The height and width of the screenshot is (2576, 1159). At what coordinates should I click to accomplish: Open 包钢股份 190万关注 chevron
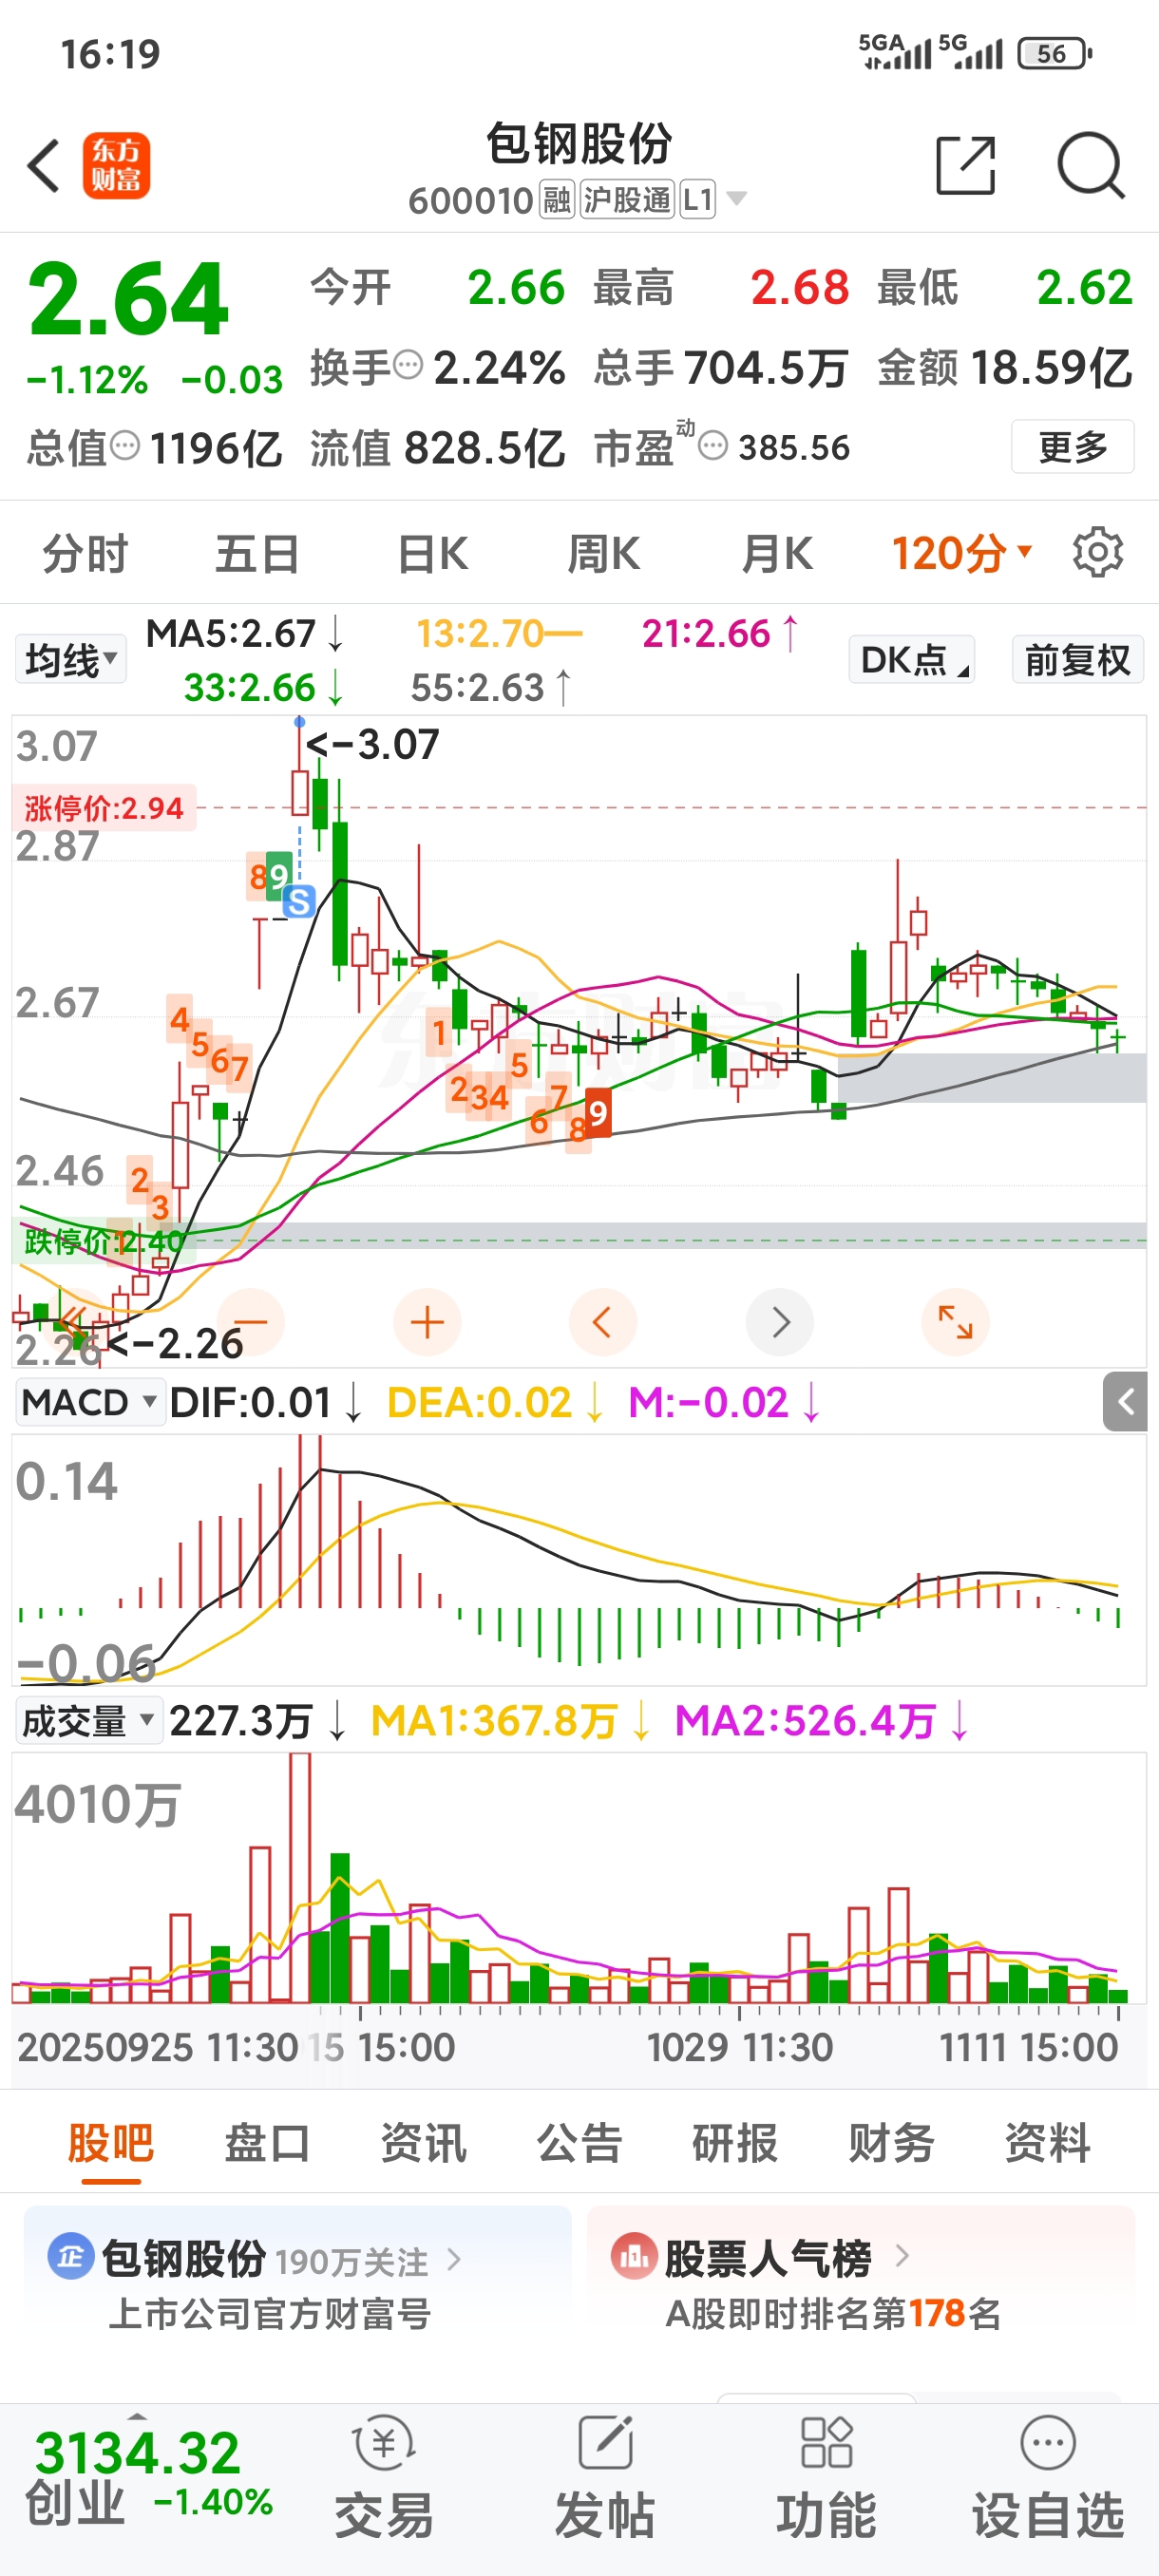pos(454,2259)
